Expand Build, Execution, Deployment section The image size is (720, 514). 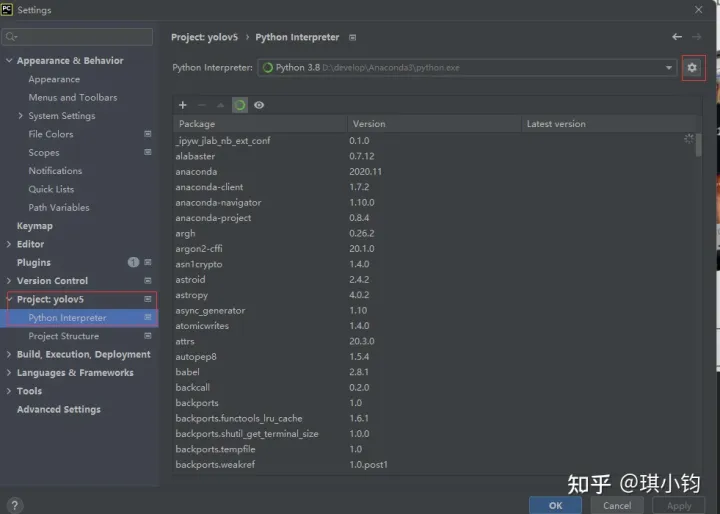tap(9, 354)
